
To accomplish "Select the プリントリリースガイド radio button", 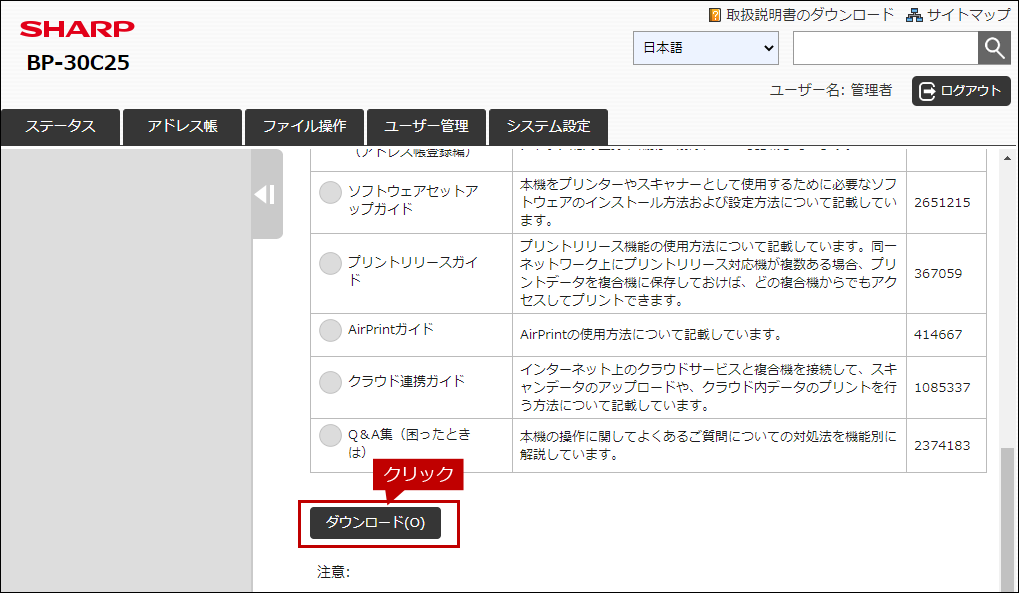I will tap(330, 263).
